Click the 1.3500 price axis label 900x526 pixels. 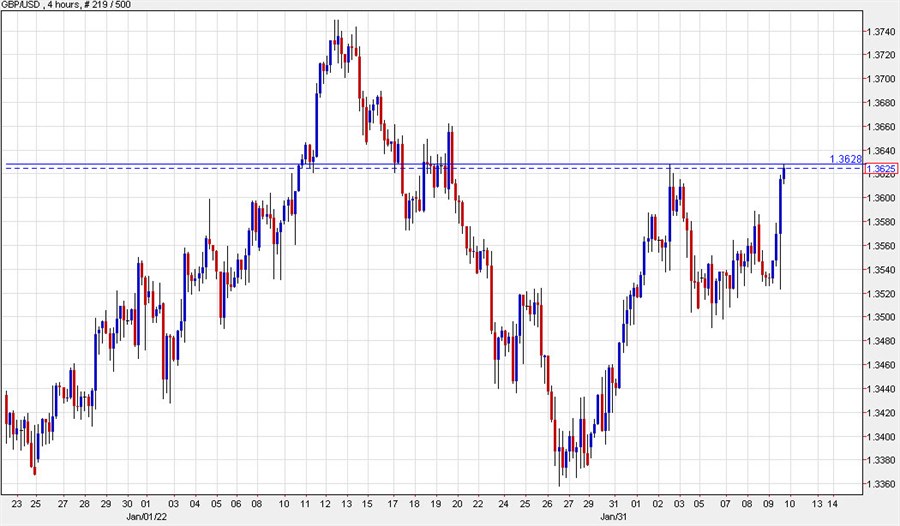pos(880,318)
